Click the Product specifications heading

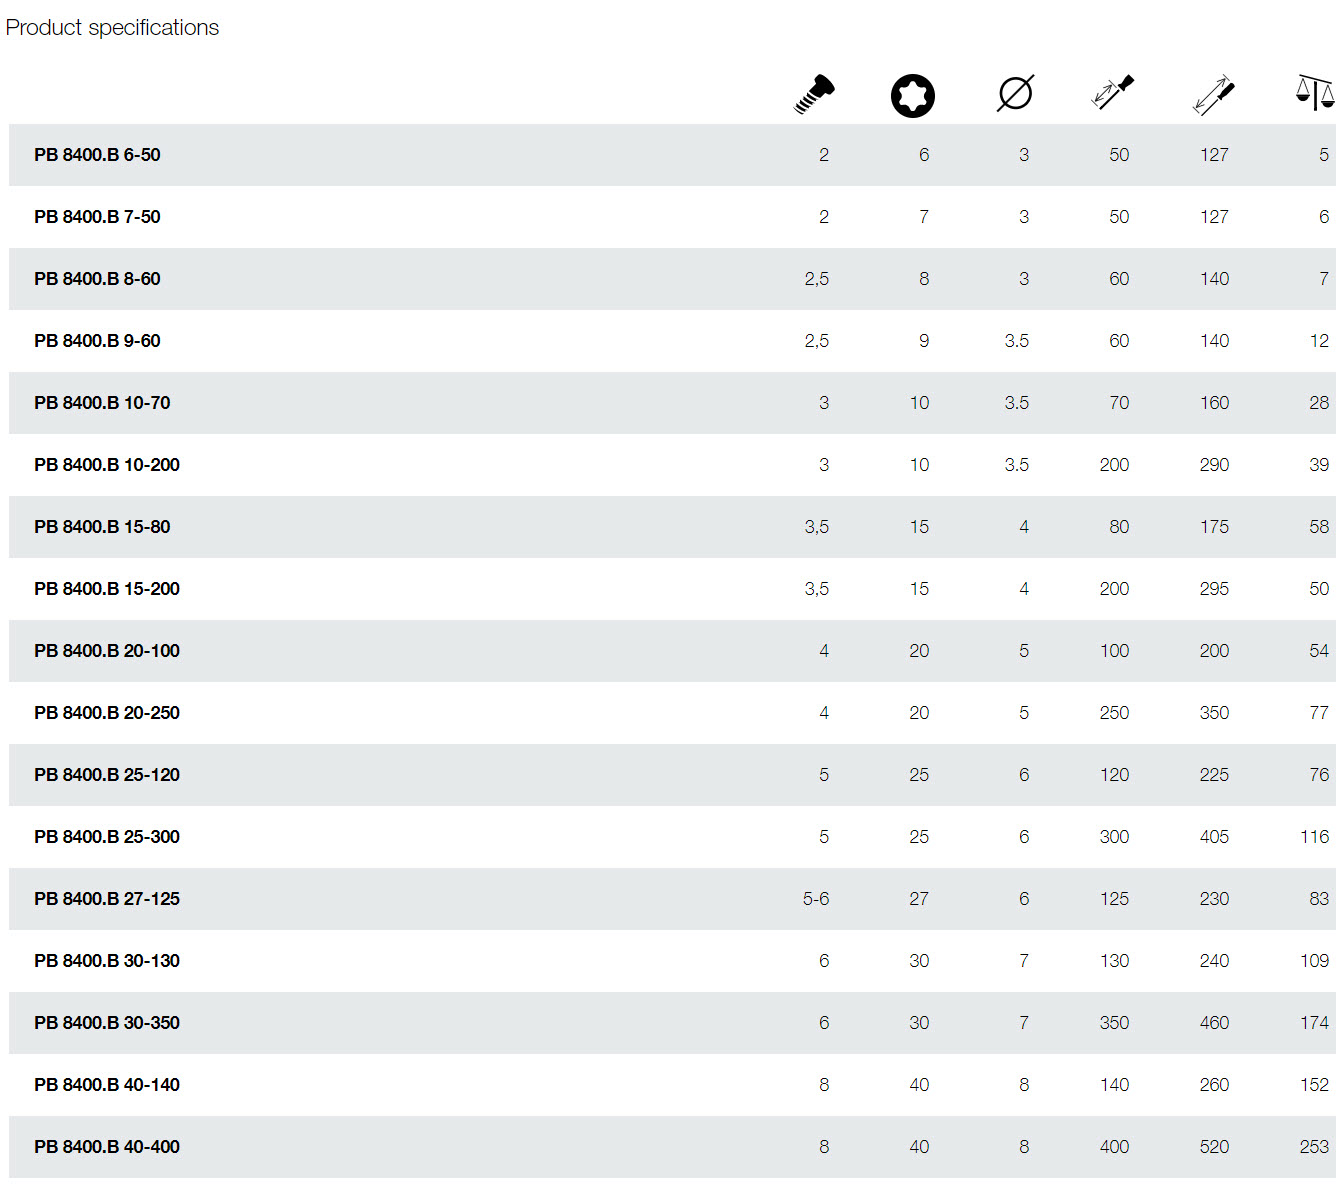112,28
